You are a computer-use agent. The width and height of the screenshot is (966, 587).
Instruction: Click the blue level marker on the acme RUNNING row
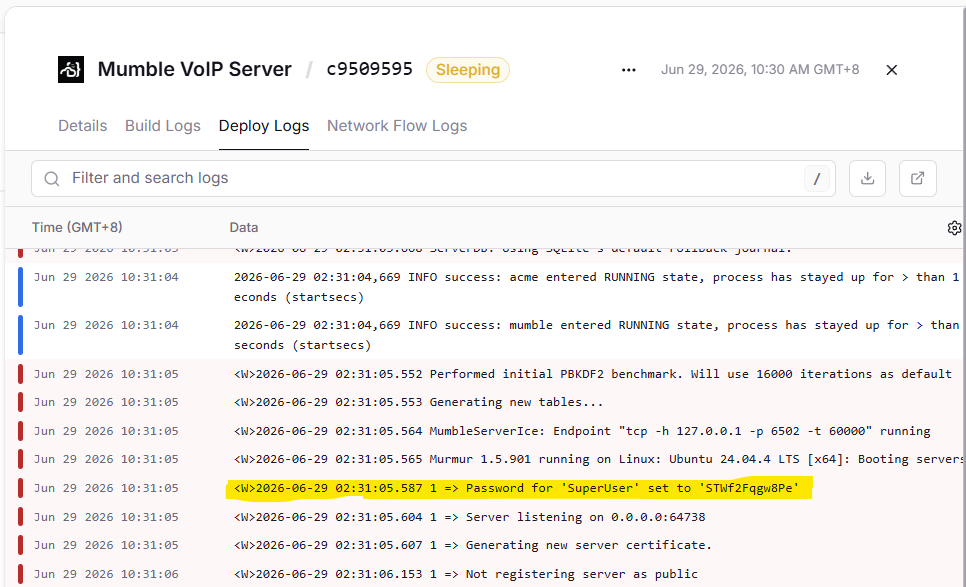click(x=20, y=287)
